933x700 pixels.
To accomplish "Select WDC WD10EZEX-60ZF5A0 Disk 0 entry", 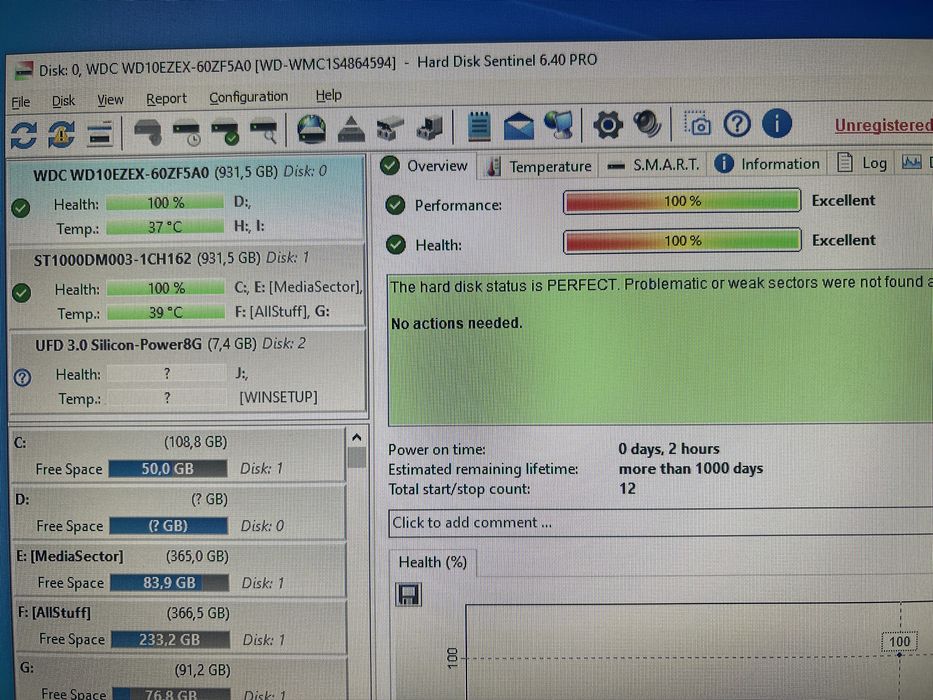I will coord(186,199).
